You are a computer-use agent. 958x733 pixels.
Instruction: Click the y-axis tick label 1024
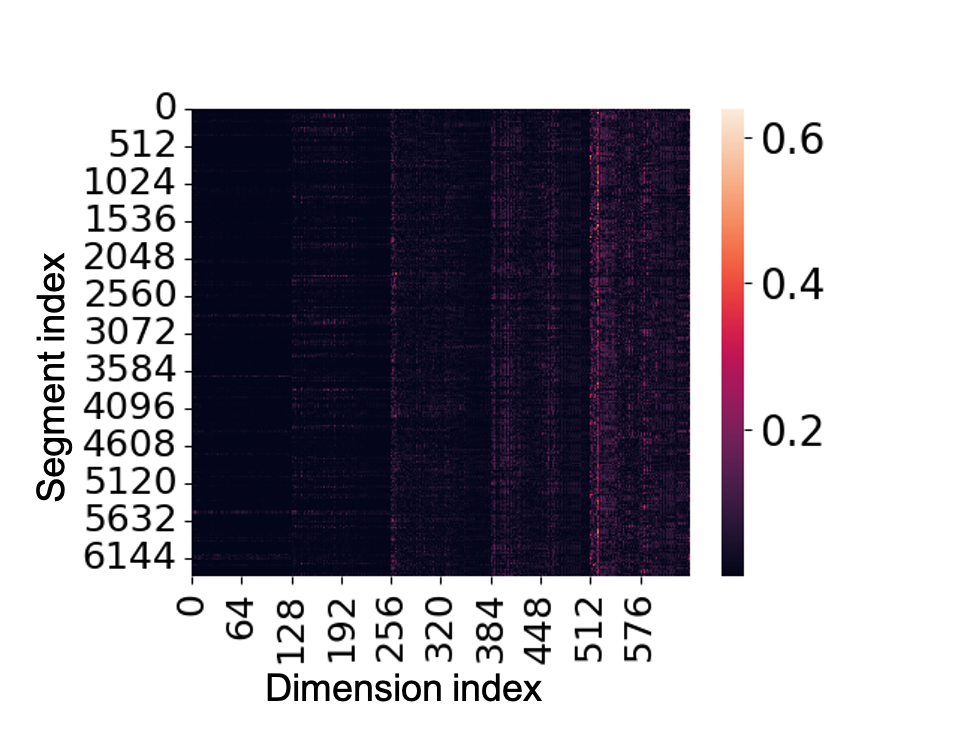click(130, 183)
